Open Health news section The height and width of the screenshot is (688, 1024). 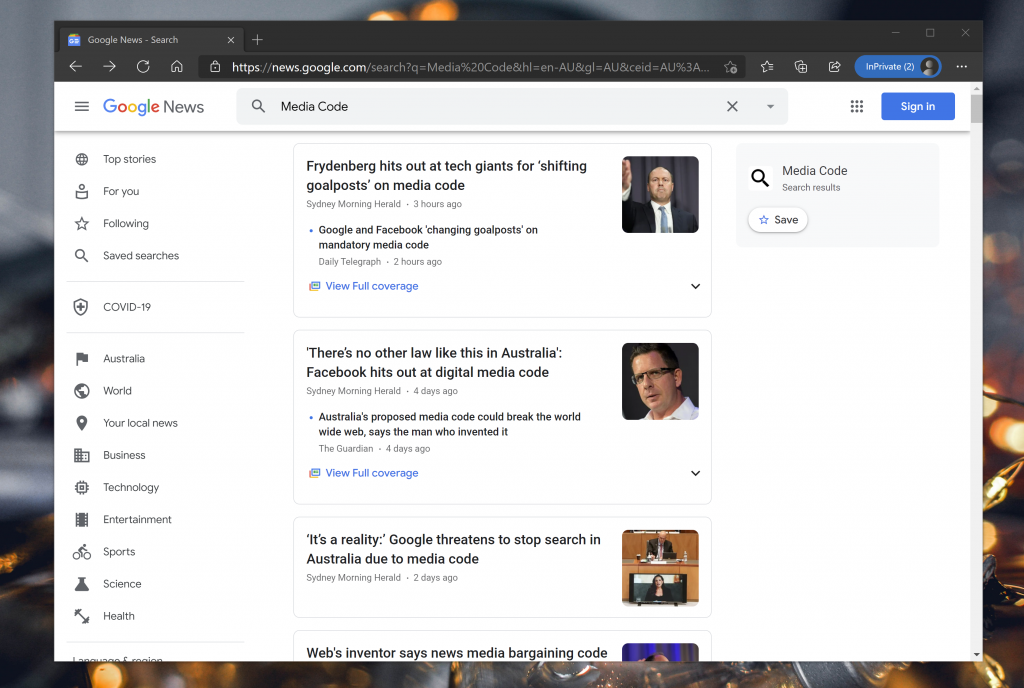(x=119, y=616)
